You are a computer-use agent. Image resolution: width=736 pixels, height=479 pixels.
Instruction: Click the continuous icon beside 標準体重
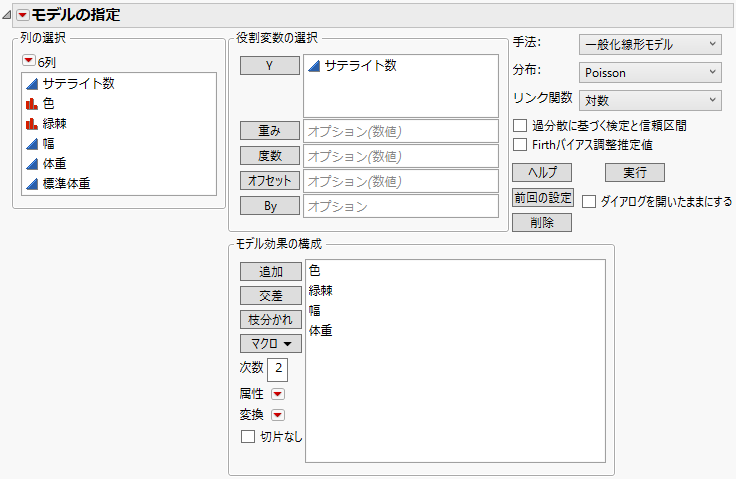32,184
